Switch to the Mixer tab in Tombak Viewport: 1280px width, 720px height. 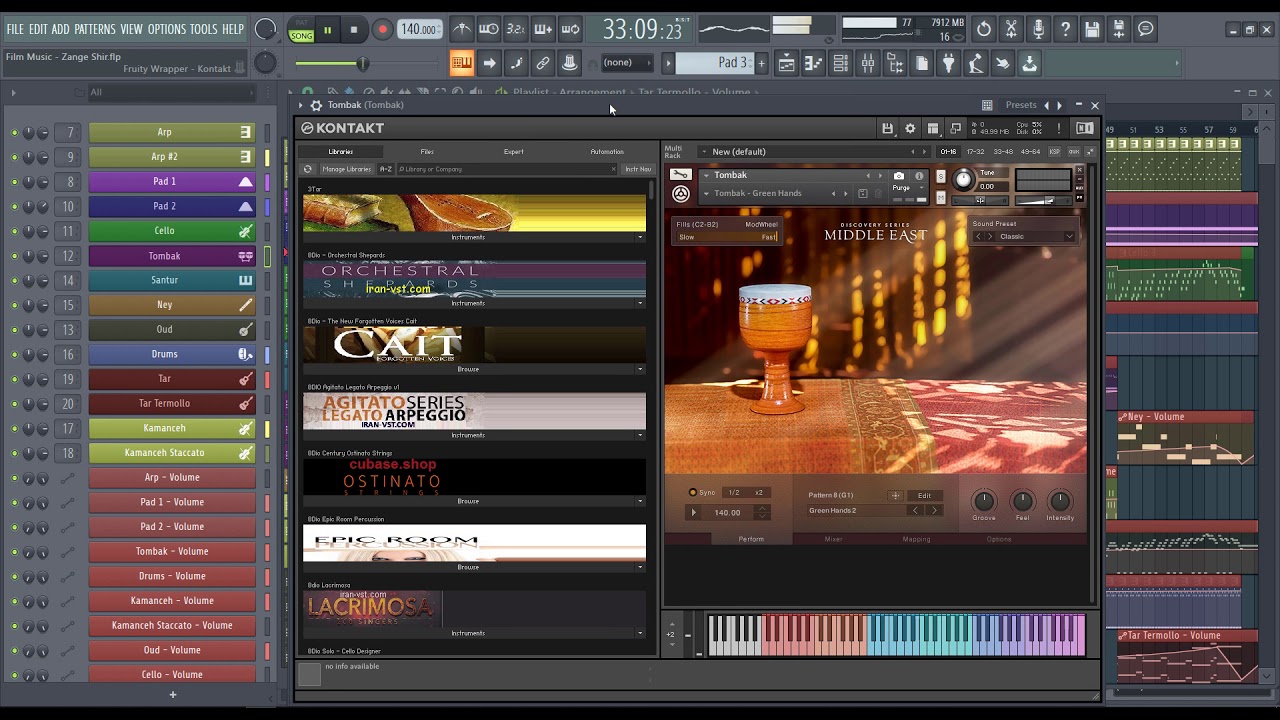coord(833,539)
